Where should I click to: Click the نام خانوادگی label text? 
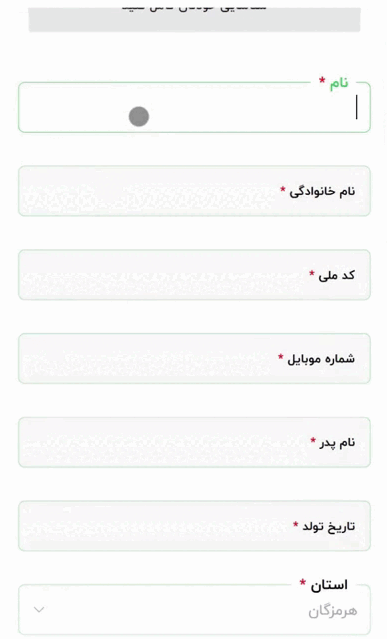[x=322, y=191]
